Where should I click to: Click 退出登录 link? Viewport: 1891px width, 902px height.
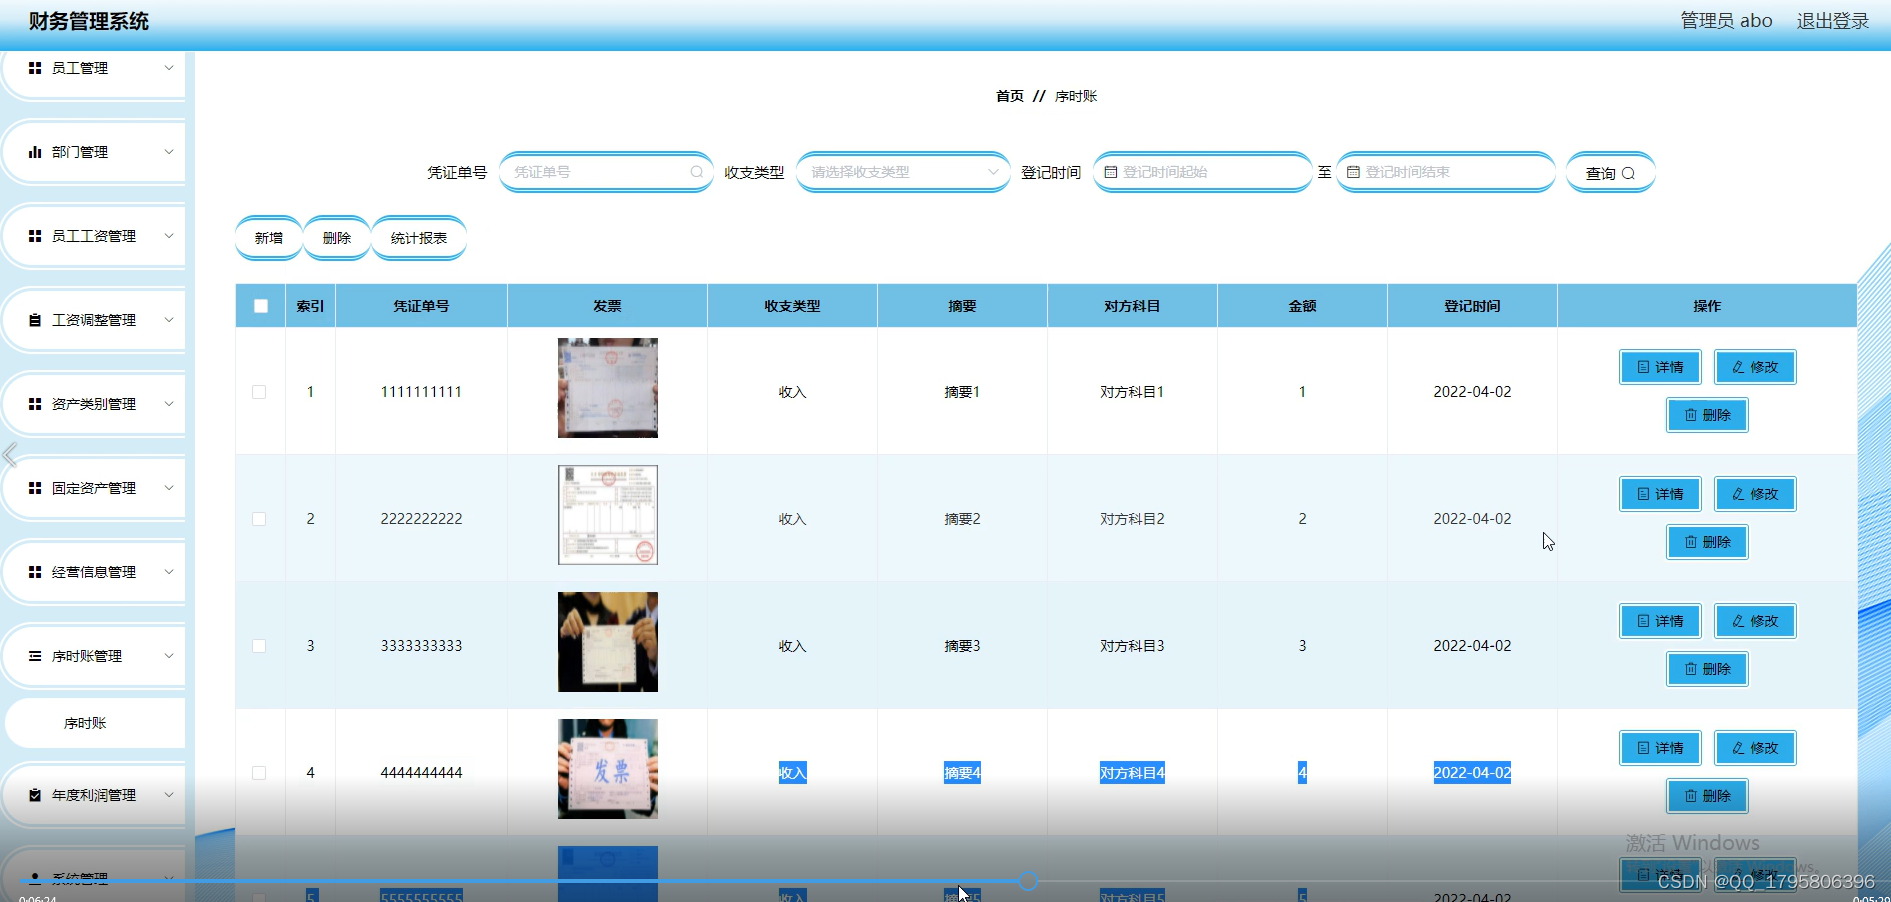click(1832, 21)
